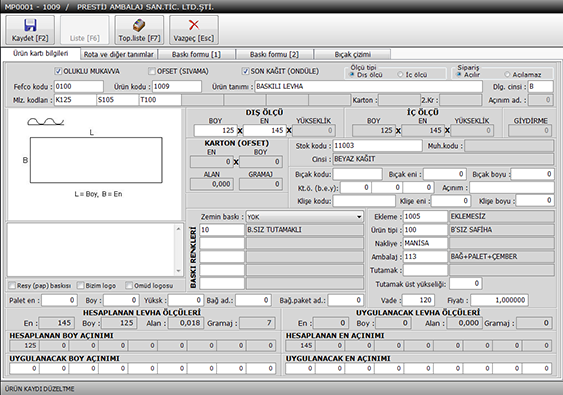The height and width of the screenshot is (395, 563).
Task: Click EKLEMESİZ description text
Action: pyautogui.click(x=468, y=217)
